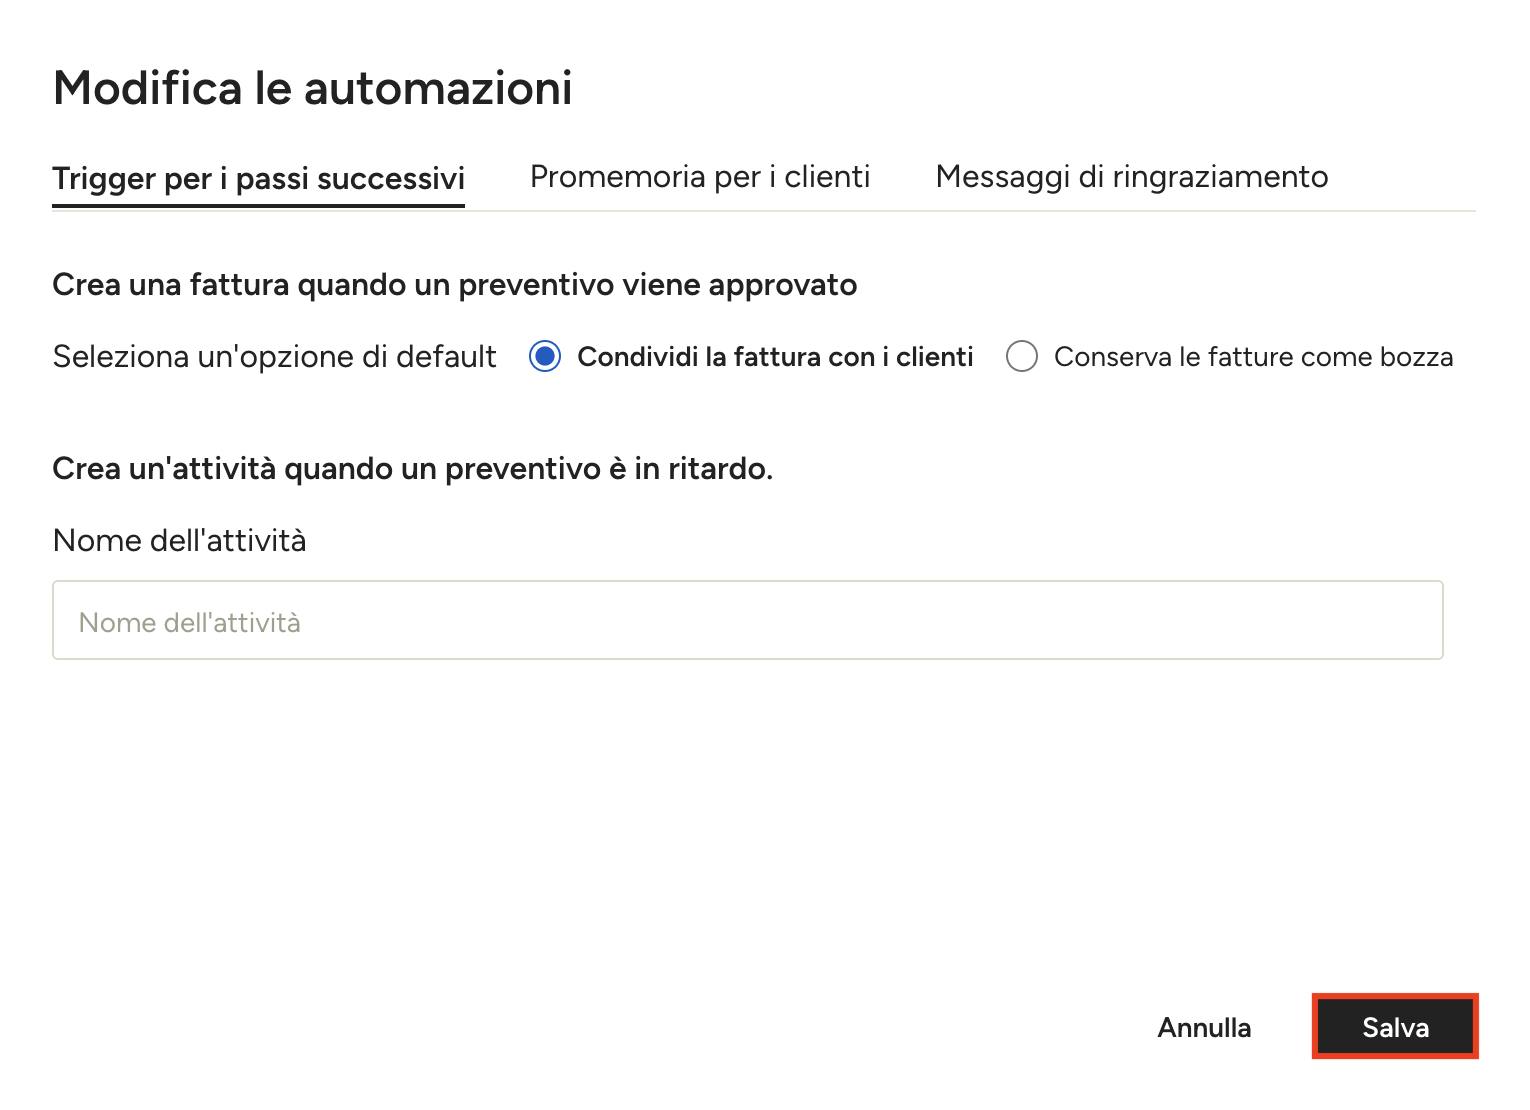Click the Nome dell'attività label above the field

180,541
